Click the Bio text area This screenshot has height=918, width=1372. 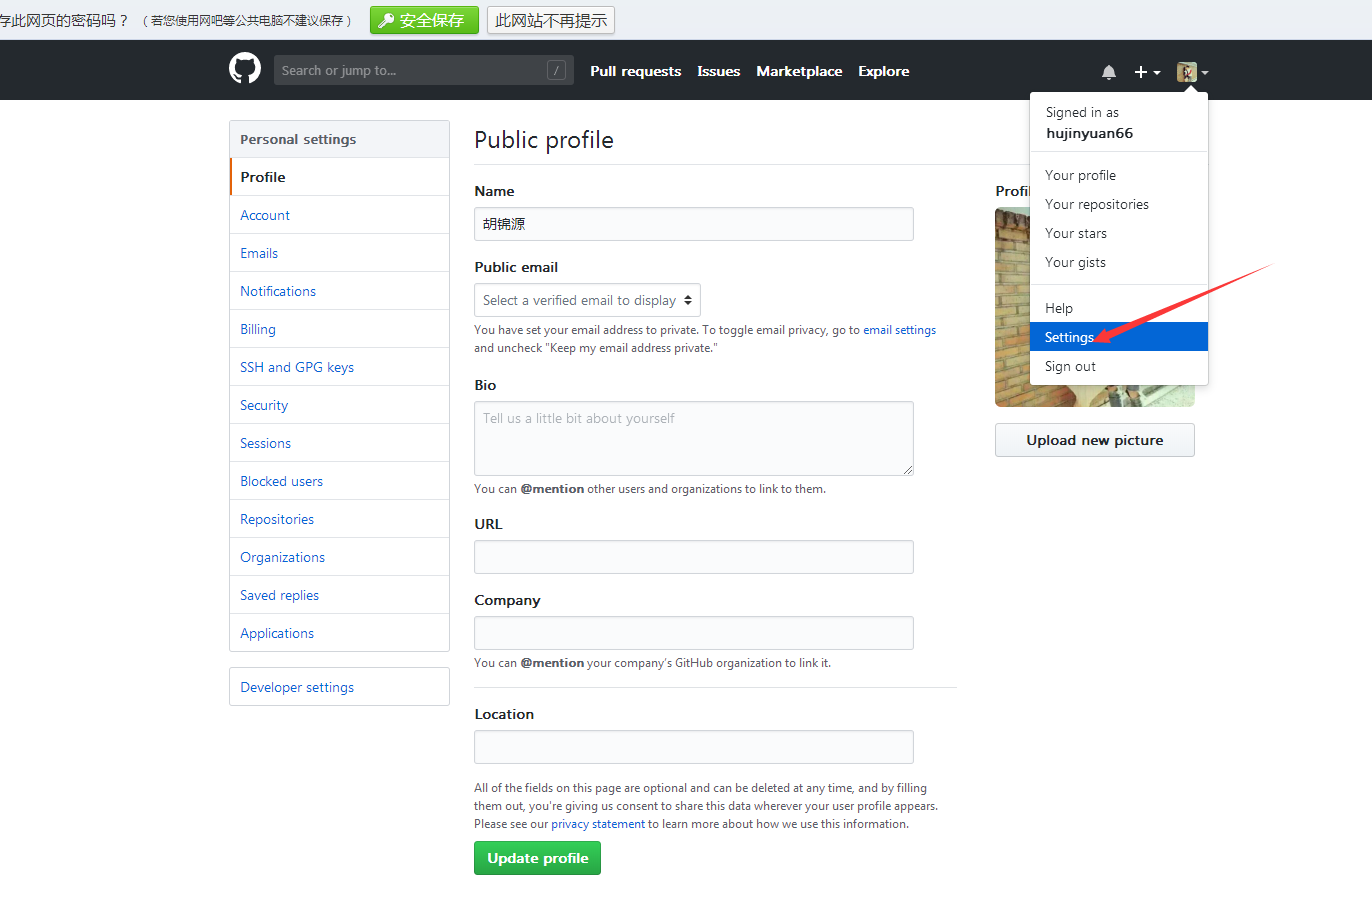(693, 438)
